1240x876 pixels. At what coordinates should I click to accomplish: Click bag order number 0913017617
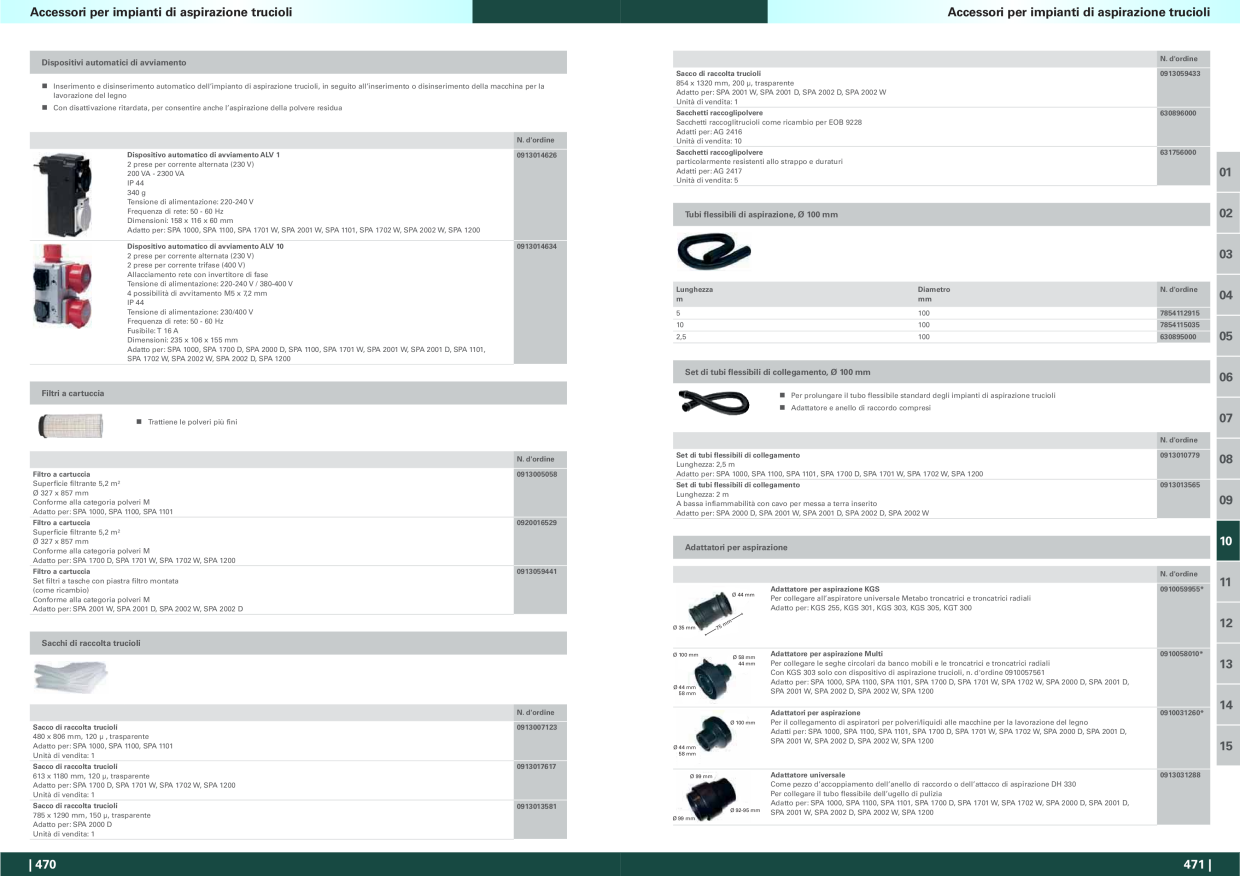pos(537,766)
